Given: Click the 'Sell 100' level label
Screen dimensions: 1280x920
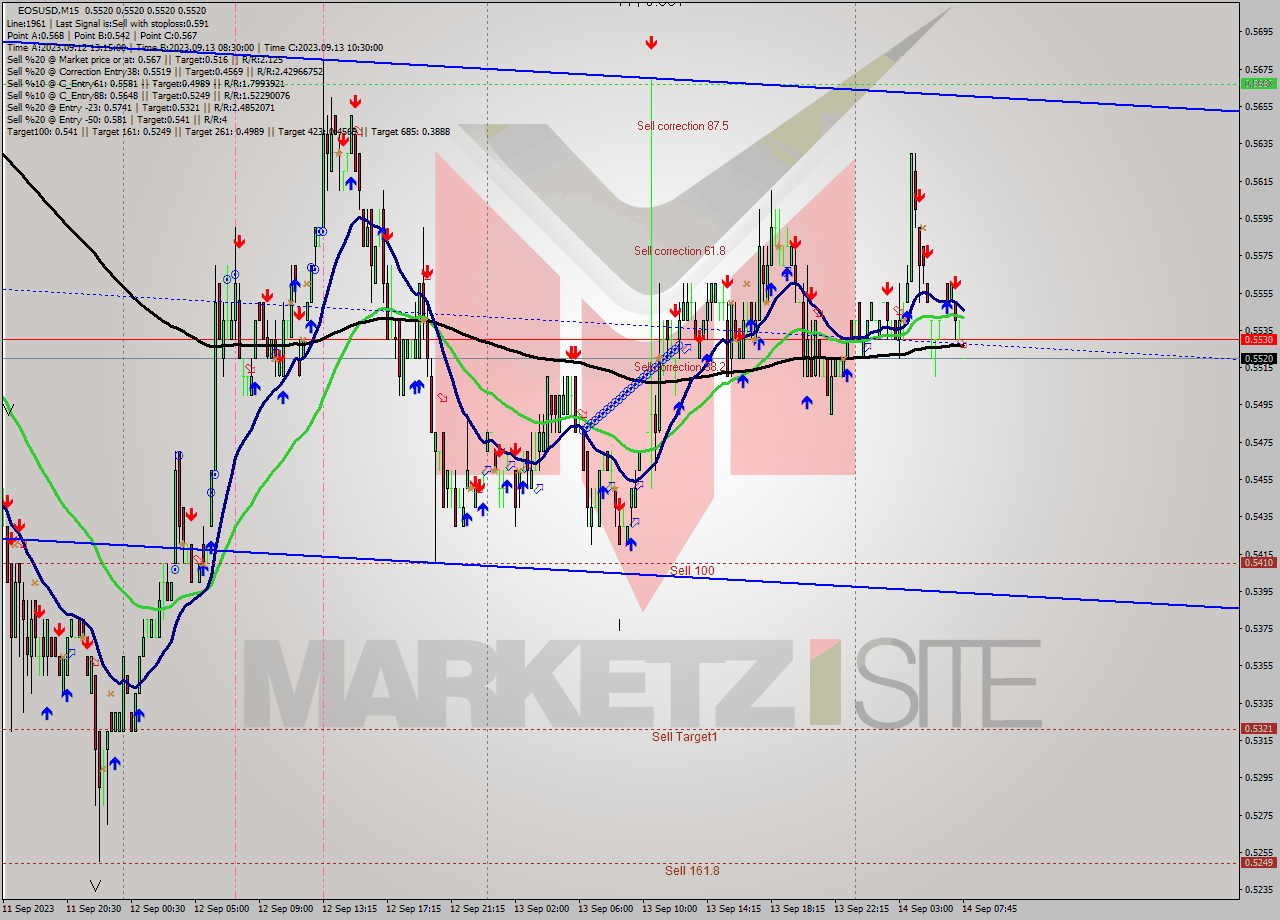Looking at the screenshot, I should pos(692,571).
